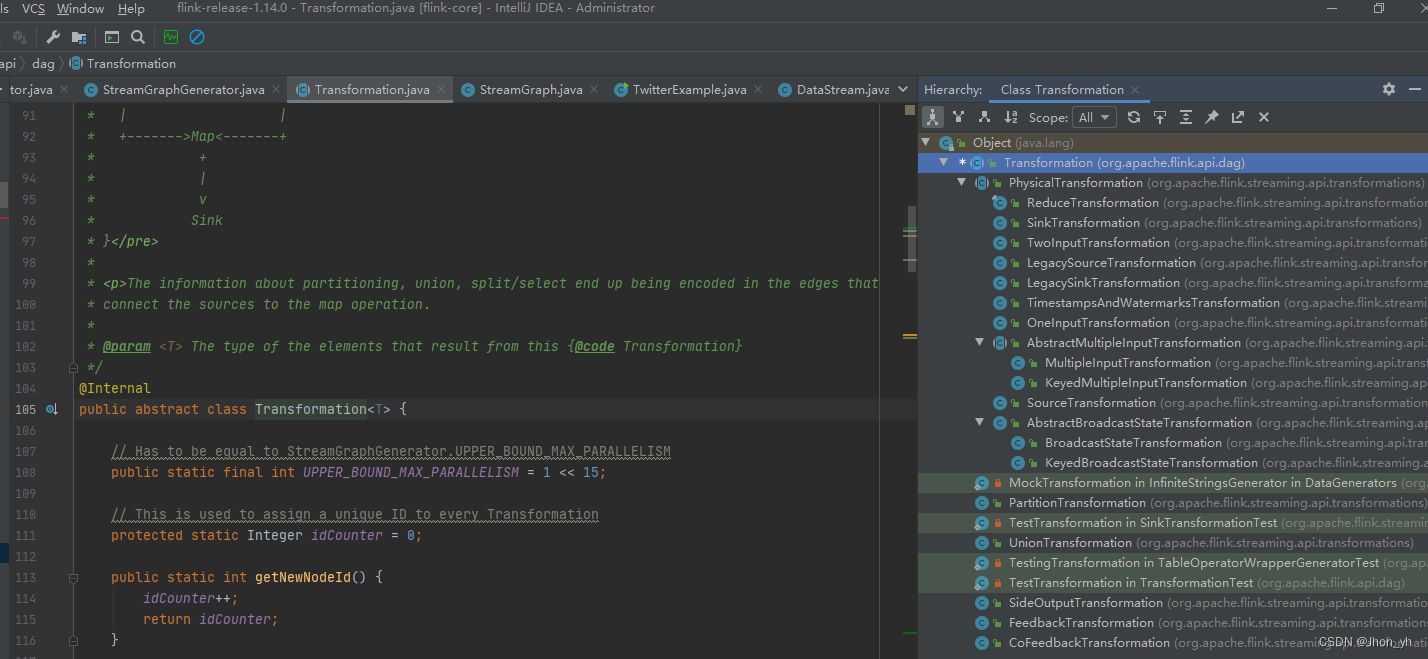
Task: Switch to Subtypes Hierarchy view
Action: click(x=984, y=117)
